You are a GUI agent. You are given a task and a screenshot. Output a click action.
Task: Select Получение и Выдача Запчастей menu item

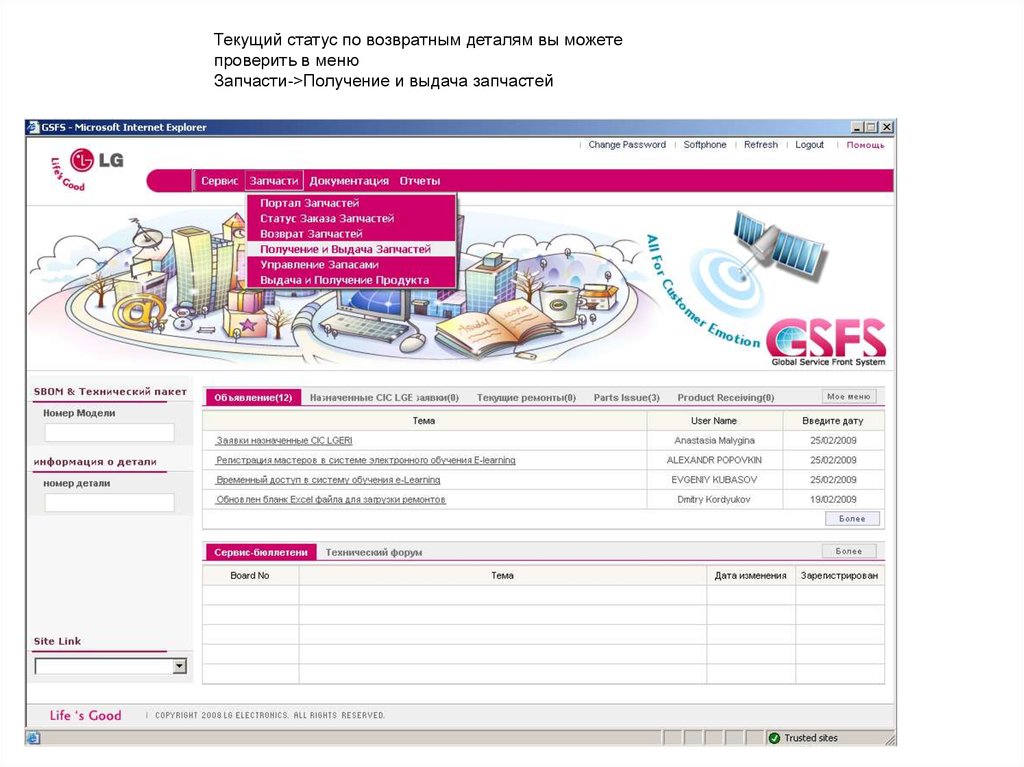click(x=345, y=249)
